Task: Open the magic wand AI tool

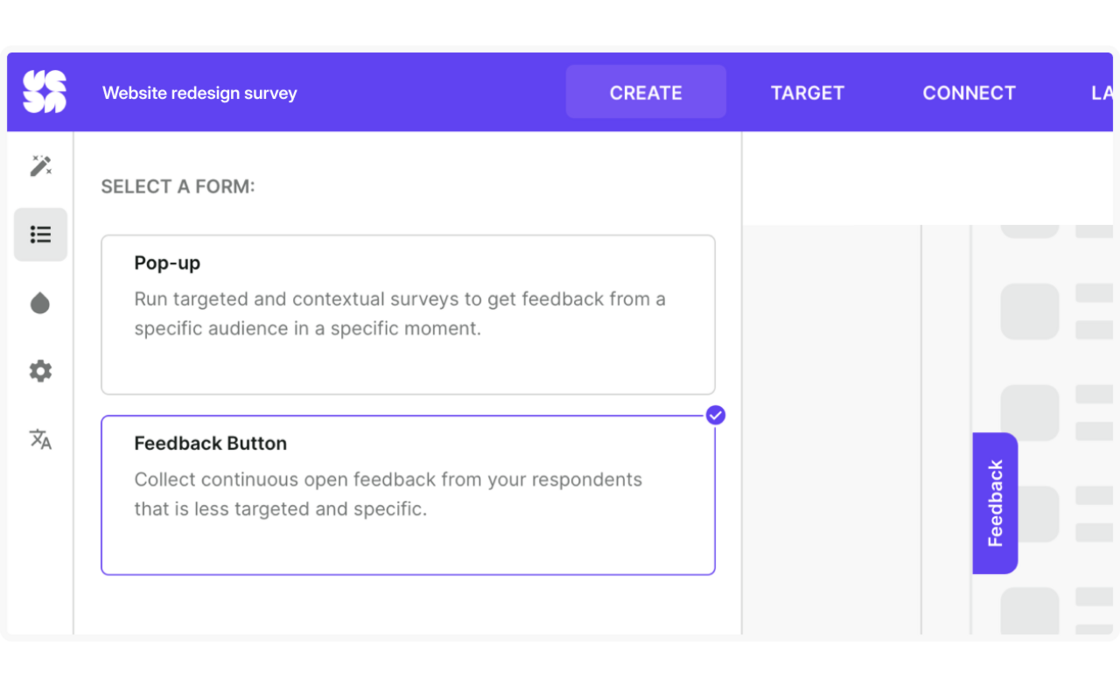Action: (41, 166)
